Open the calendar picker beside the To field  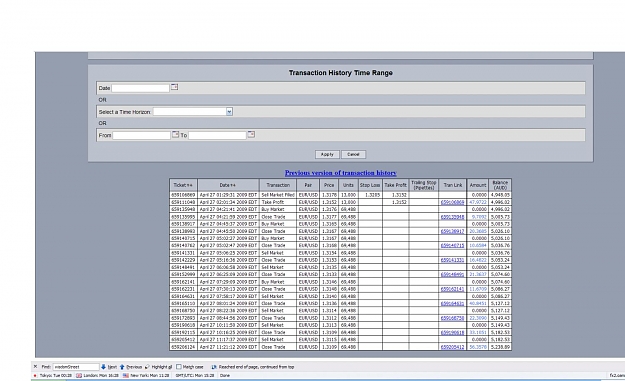click(251, 135)
